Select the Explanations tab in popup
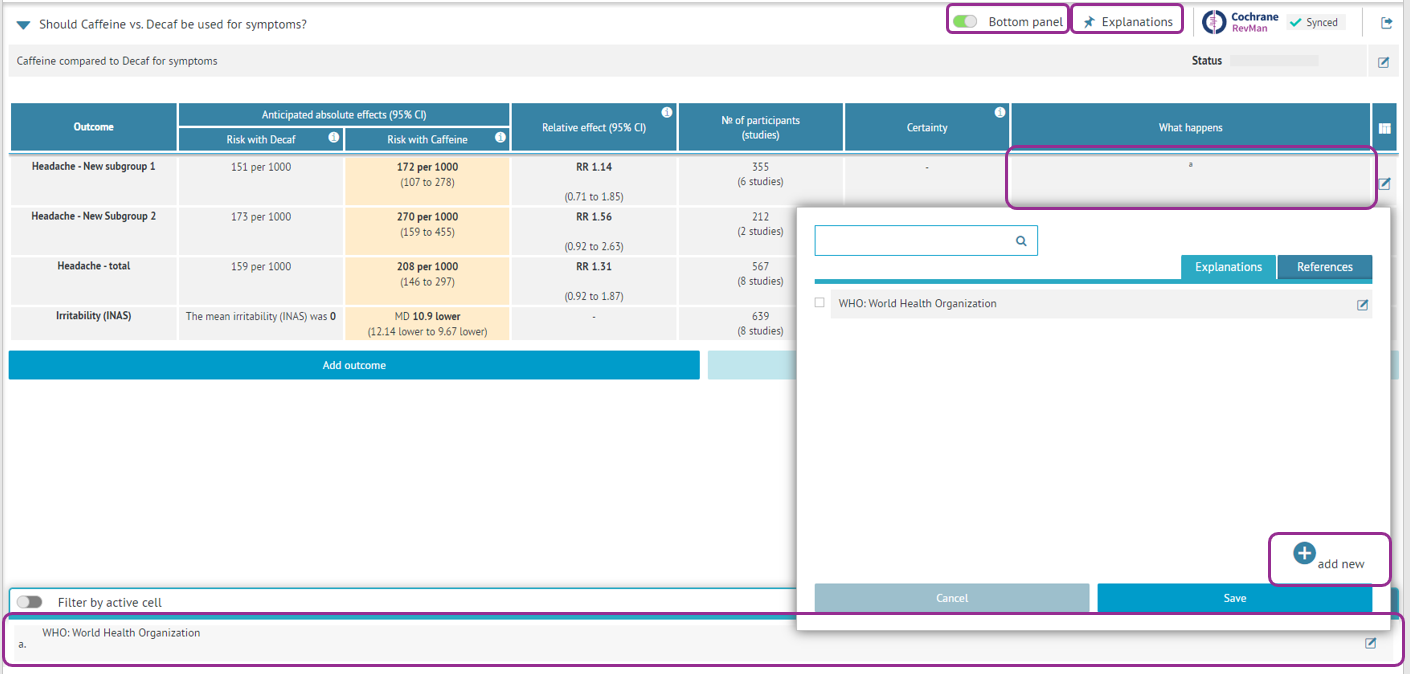Viewport: 1410px width, 674px height. 1228,267
